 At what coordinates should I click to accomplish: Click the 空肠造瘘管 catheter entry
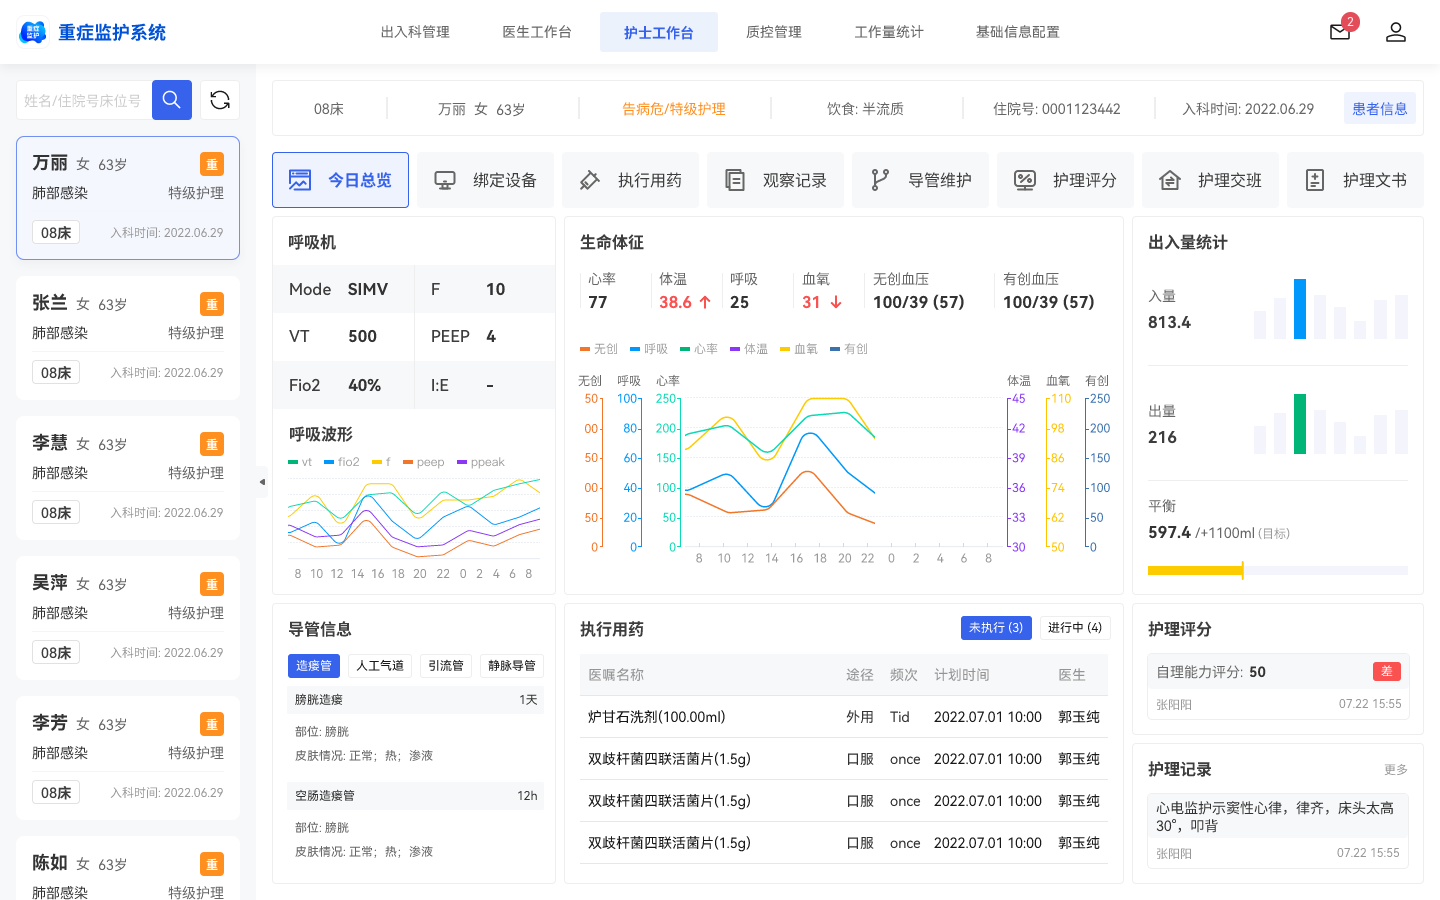[416, 796]
